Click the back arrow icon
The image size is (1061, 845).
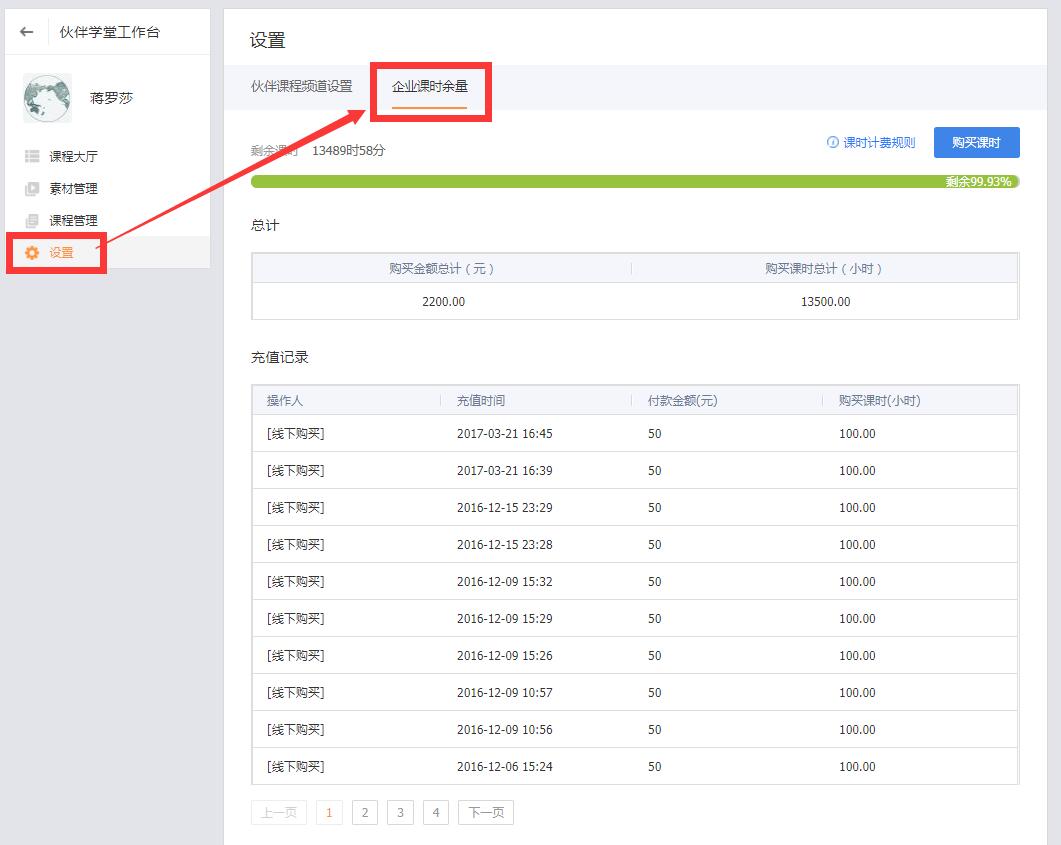click(x=26, y=32)
